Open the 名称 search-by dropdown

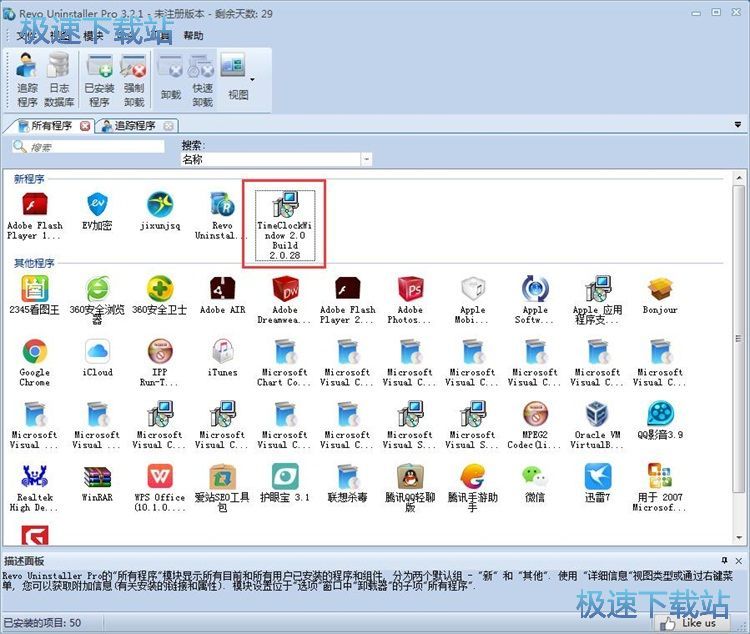[x=367, y=159]
